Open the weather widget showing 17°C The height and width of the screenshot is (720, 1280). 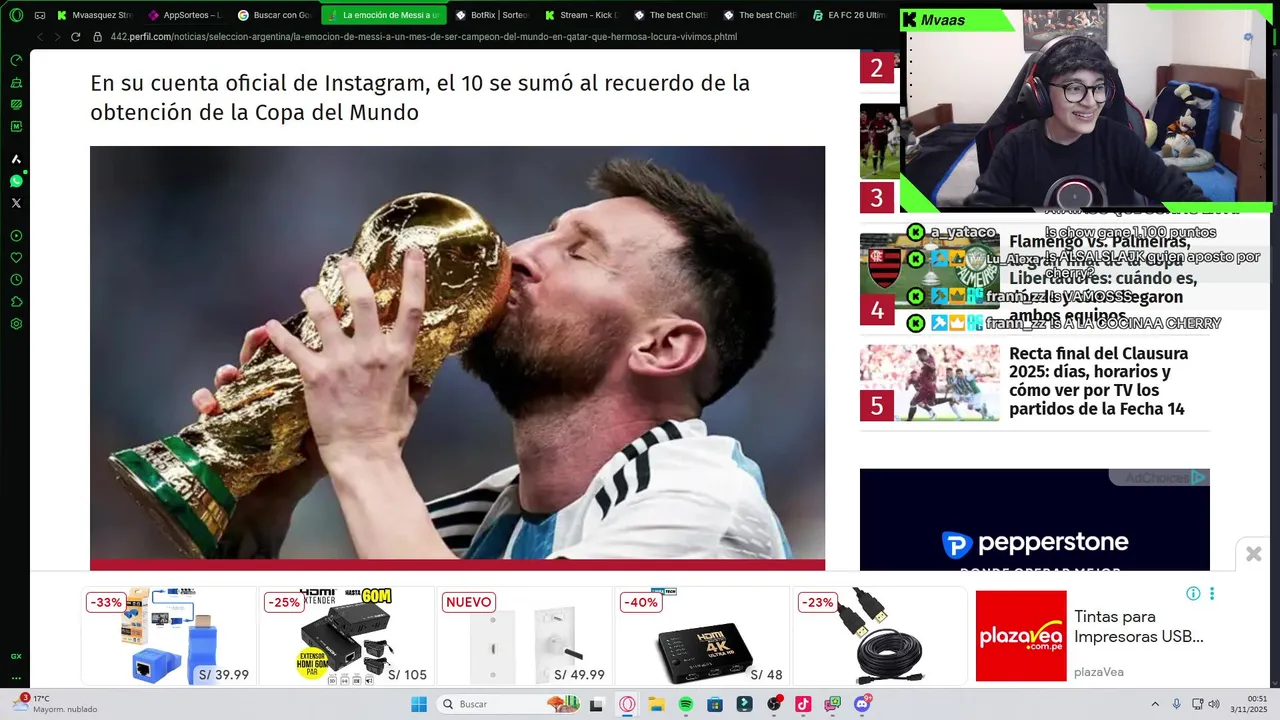55,704
